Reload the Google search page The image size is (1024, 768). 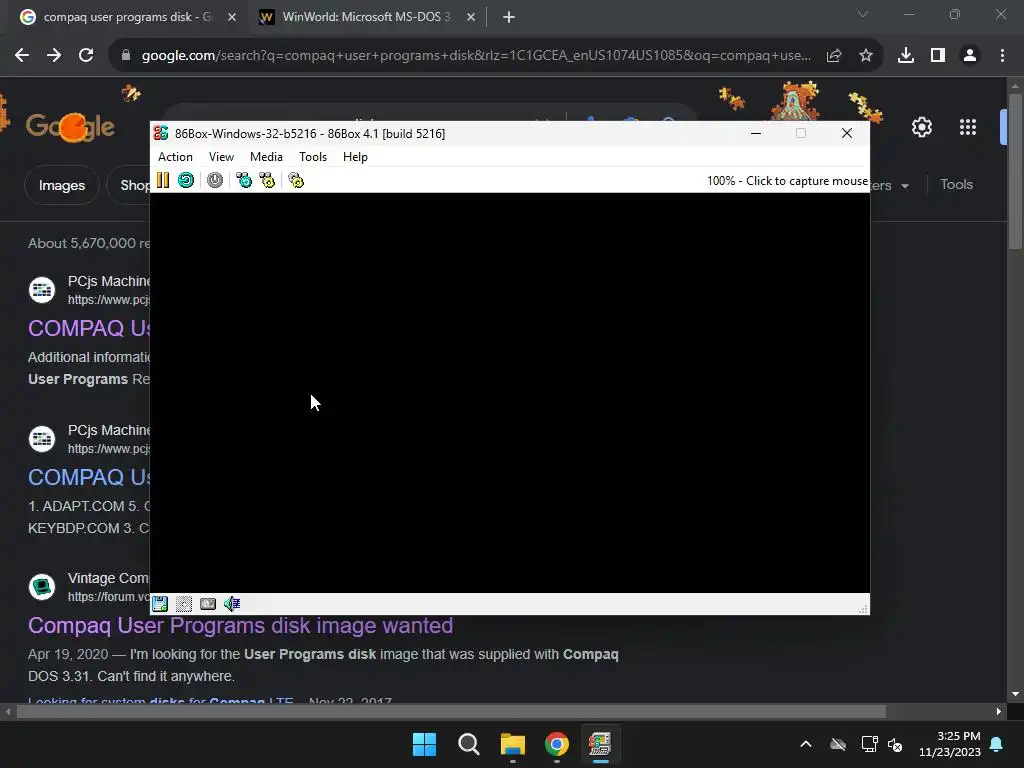86,56
